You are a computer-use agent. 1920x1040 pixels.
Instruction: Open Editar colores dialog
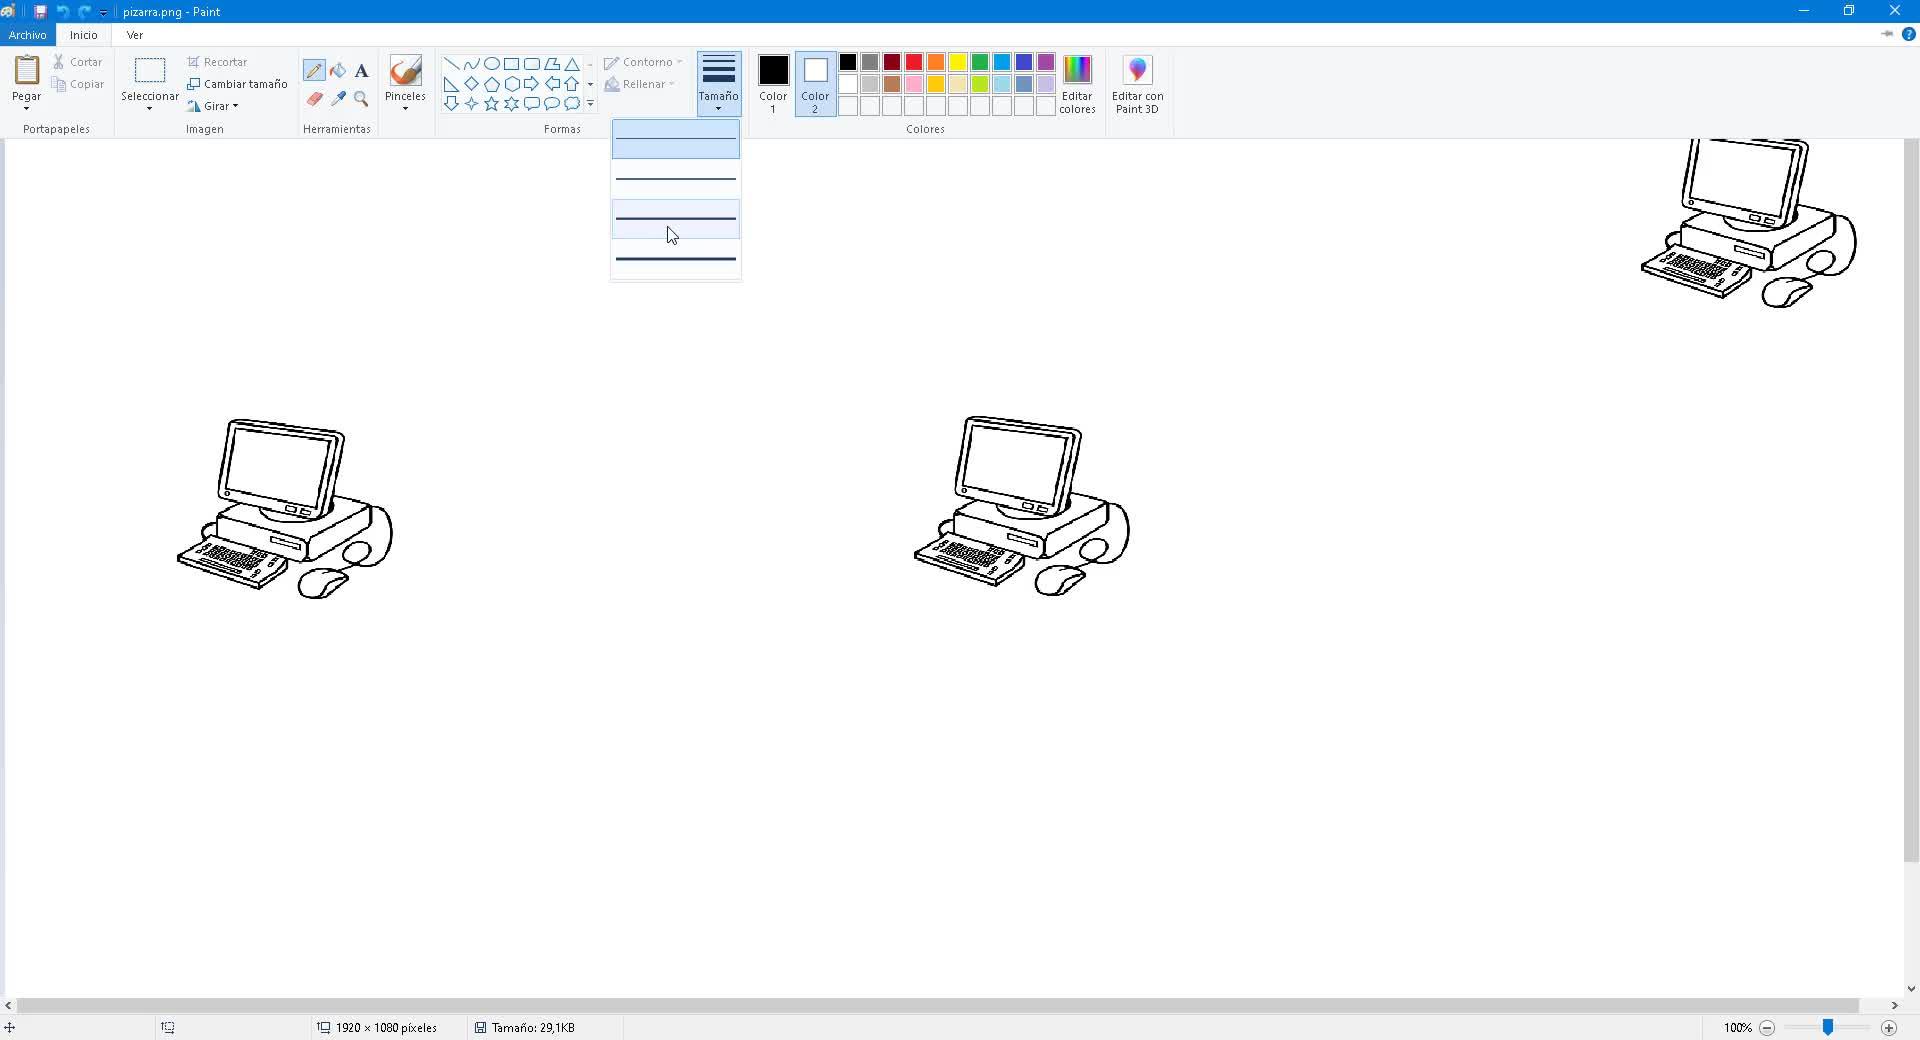tap(1077, 84)
